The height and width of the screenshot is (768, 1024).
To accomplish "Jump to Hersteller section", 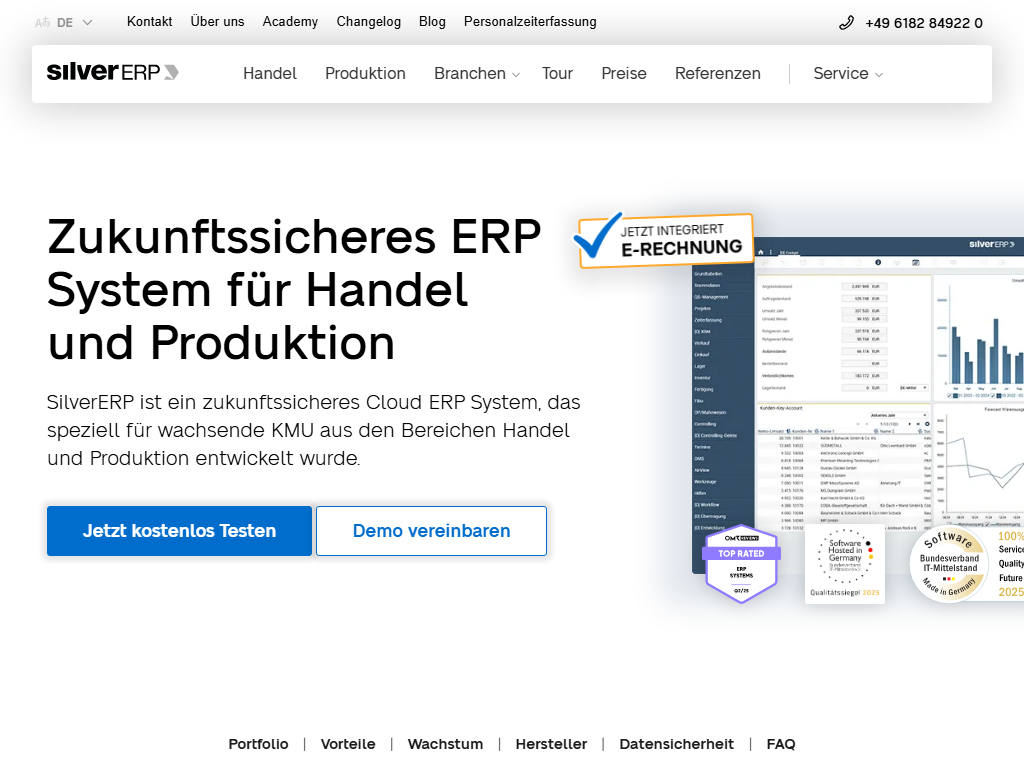I will [551, 744].
